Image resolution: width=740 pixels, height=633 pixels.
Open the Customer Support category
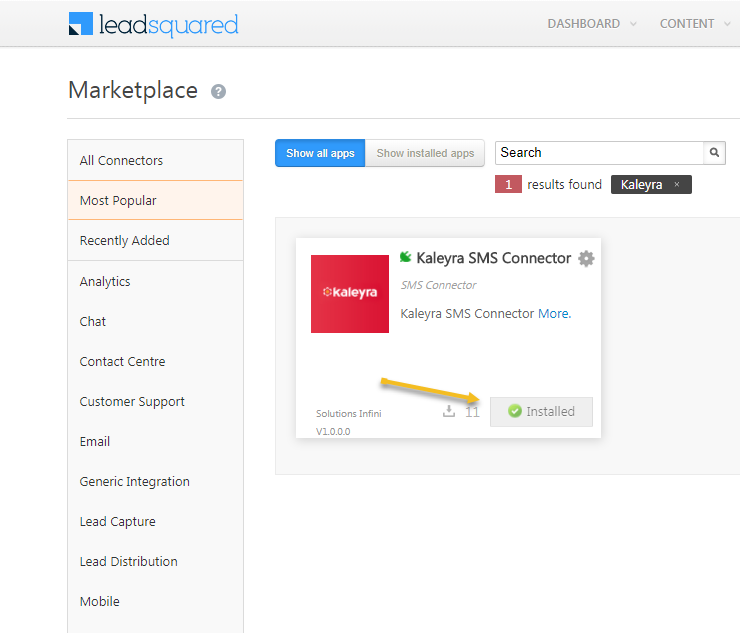(x=155, y=402)
